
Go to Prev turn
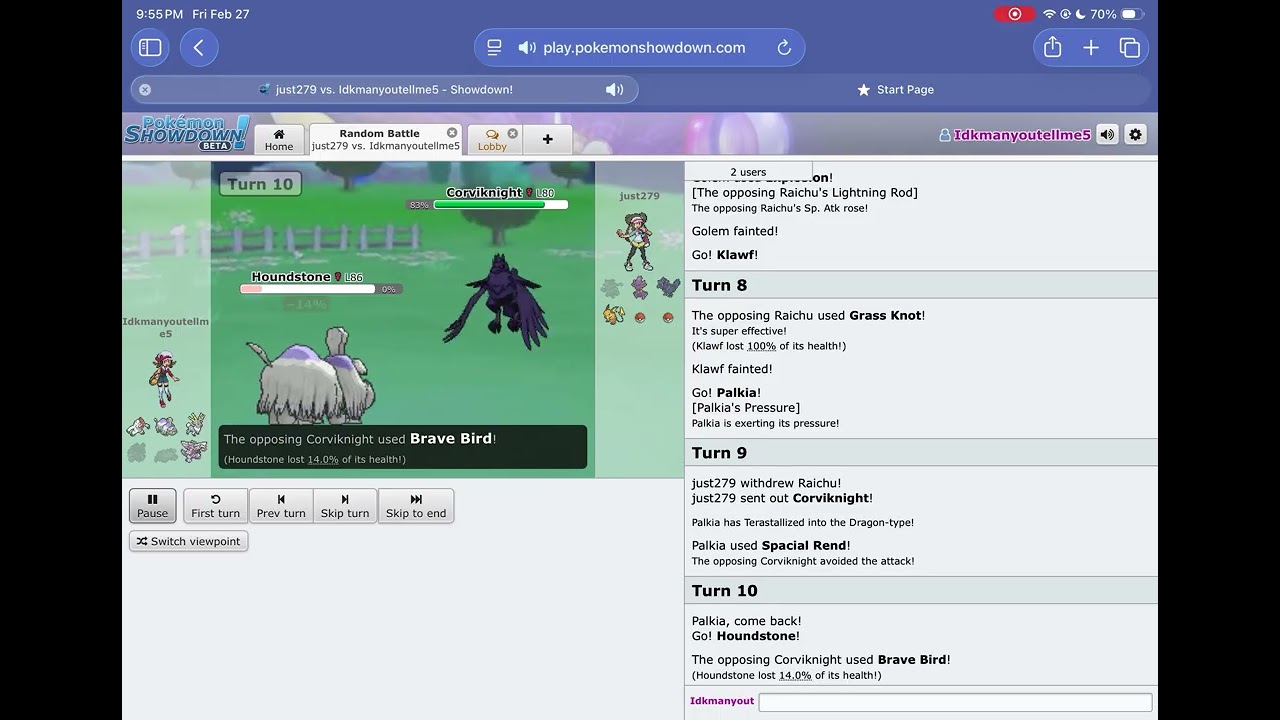[281, 505]
